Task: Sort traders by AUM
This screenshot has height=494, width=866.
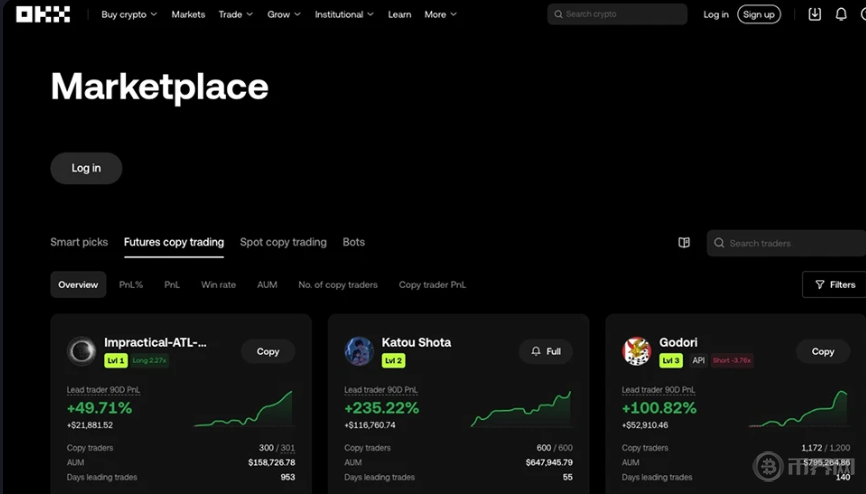Action: 267,285
